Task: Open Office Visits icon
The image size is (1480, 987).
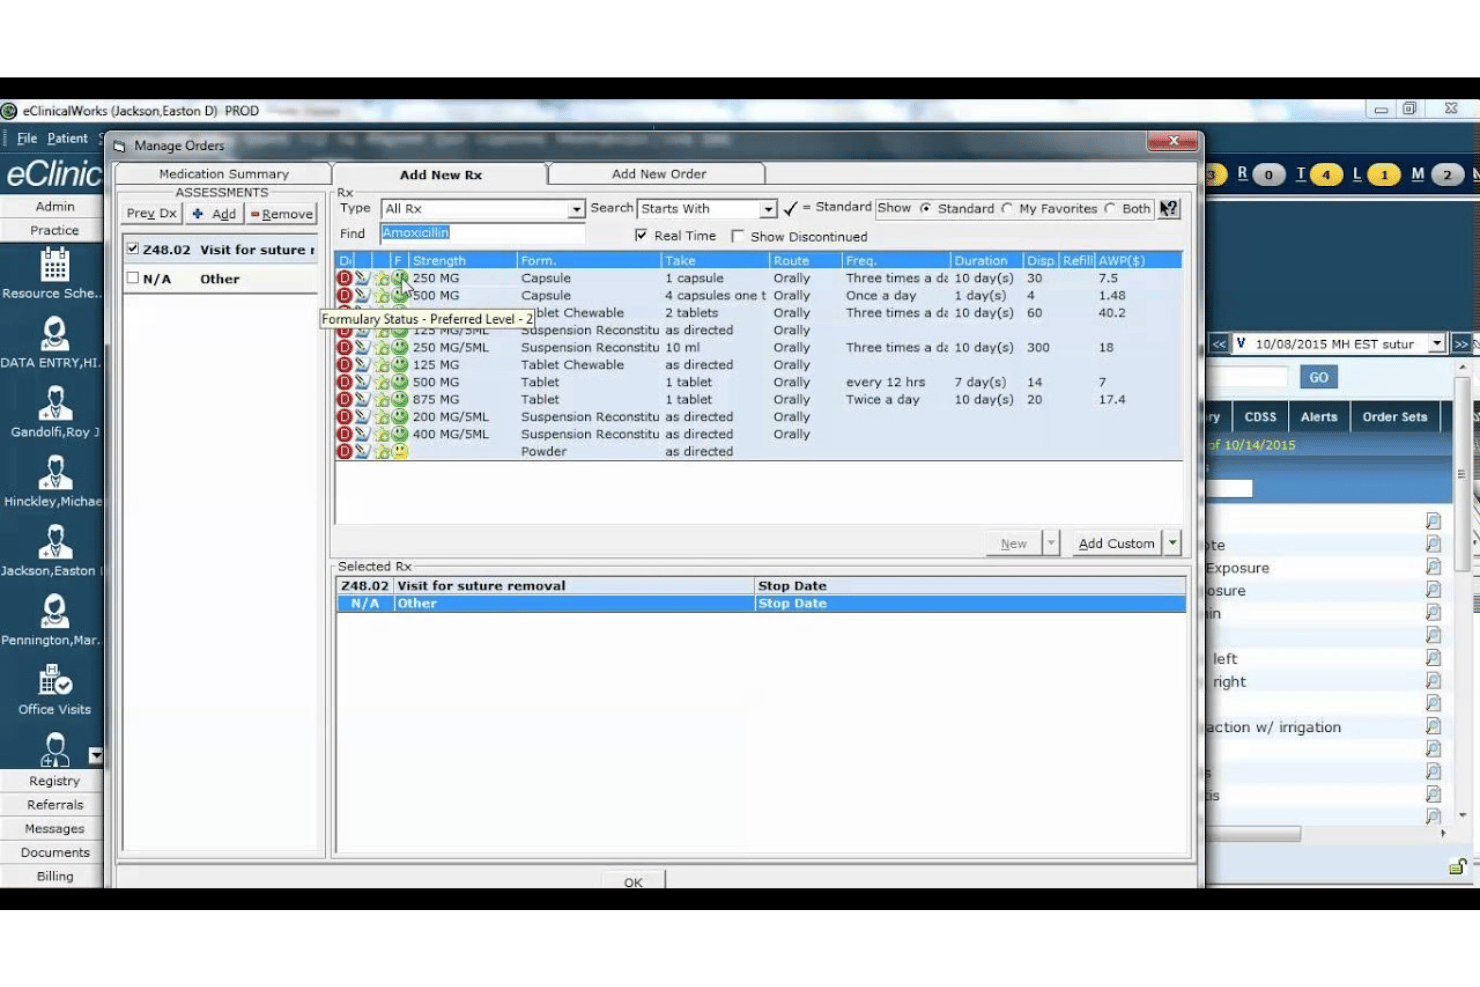Action: [54, 681]
